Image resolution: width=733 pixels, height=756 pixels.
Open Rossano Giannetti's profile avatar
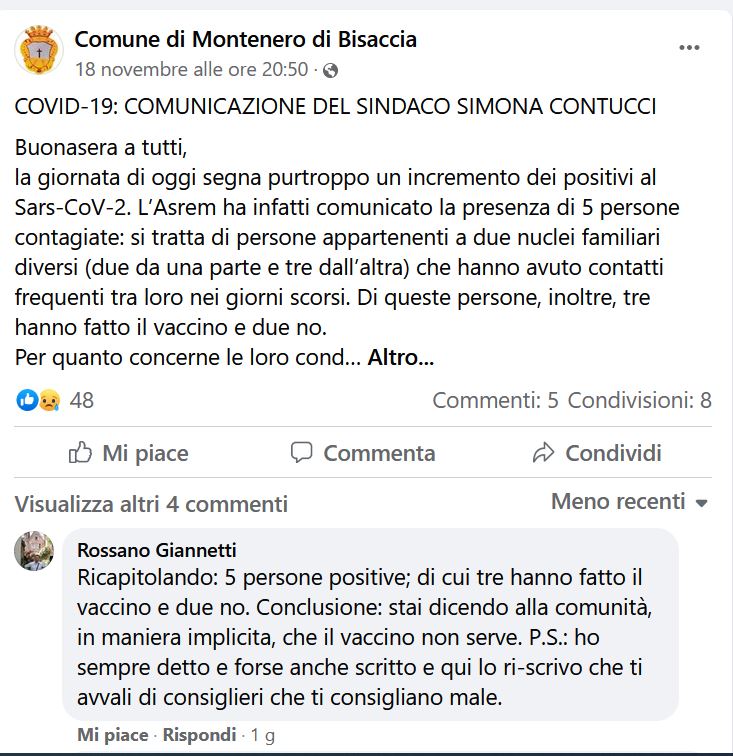34,551
